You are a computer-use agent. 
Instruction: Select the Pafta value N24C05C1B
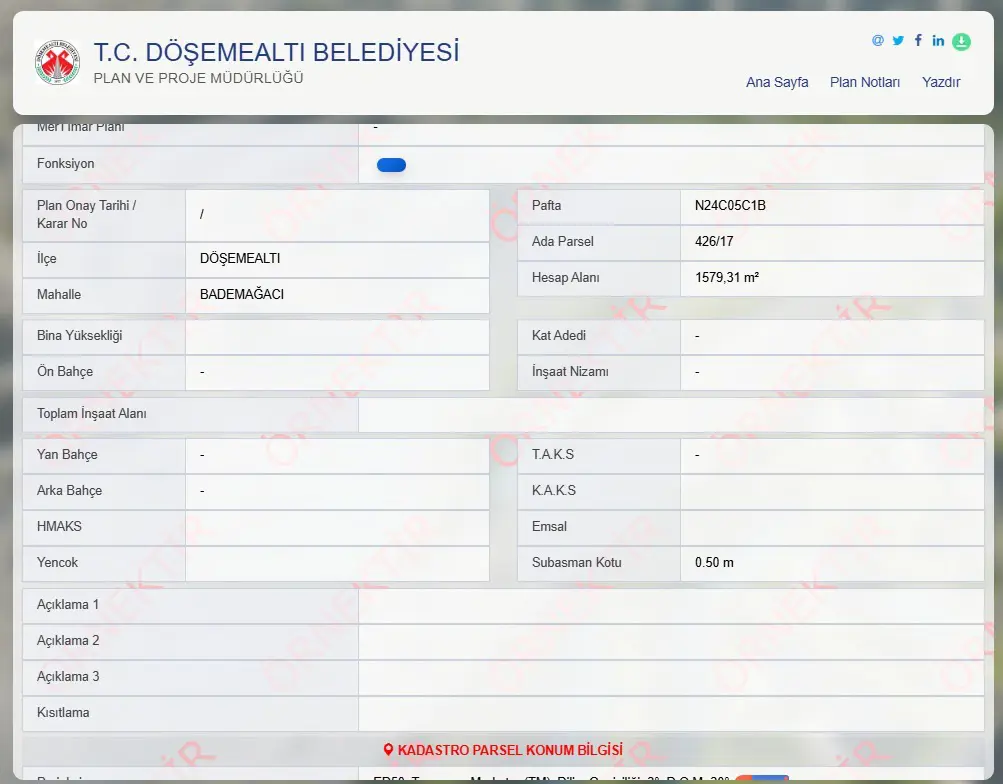point(730,205)
